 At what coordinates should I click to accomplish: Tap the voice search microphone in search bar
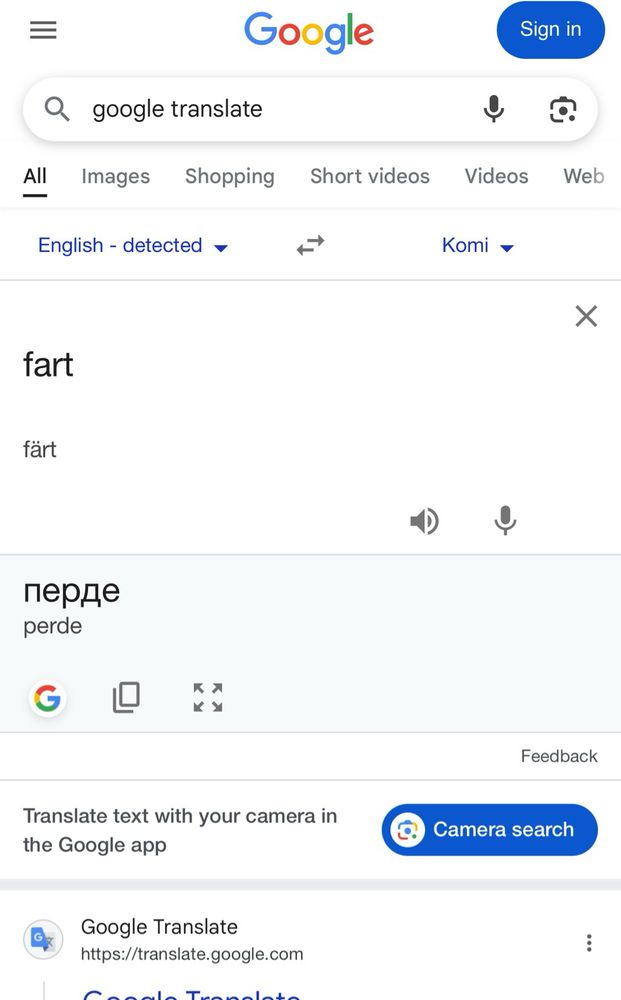[493, 109]
